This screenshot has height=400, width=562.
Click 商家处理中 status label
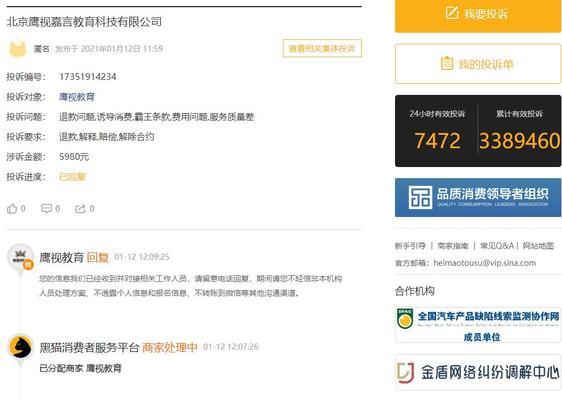170,347
